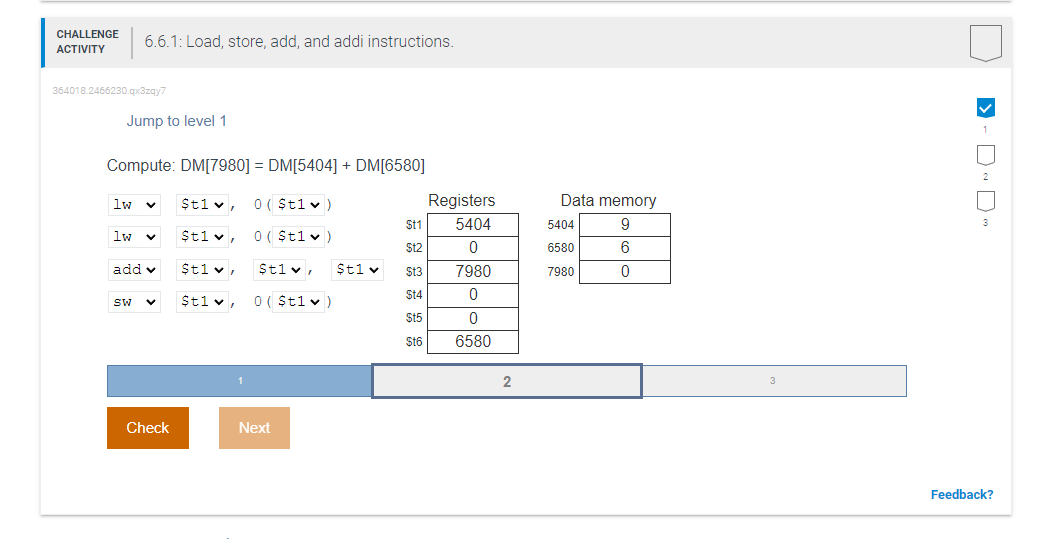Click data memory 6580 value cell 6
The width and height of the screenshot is (1061, 539).
coord(625,248)
